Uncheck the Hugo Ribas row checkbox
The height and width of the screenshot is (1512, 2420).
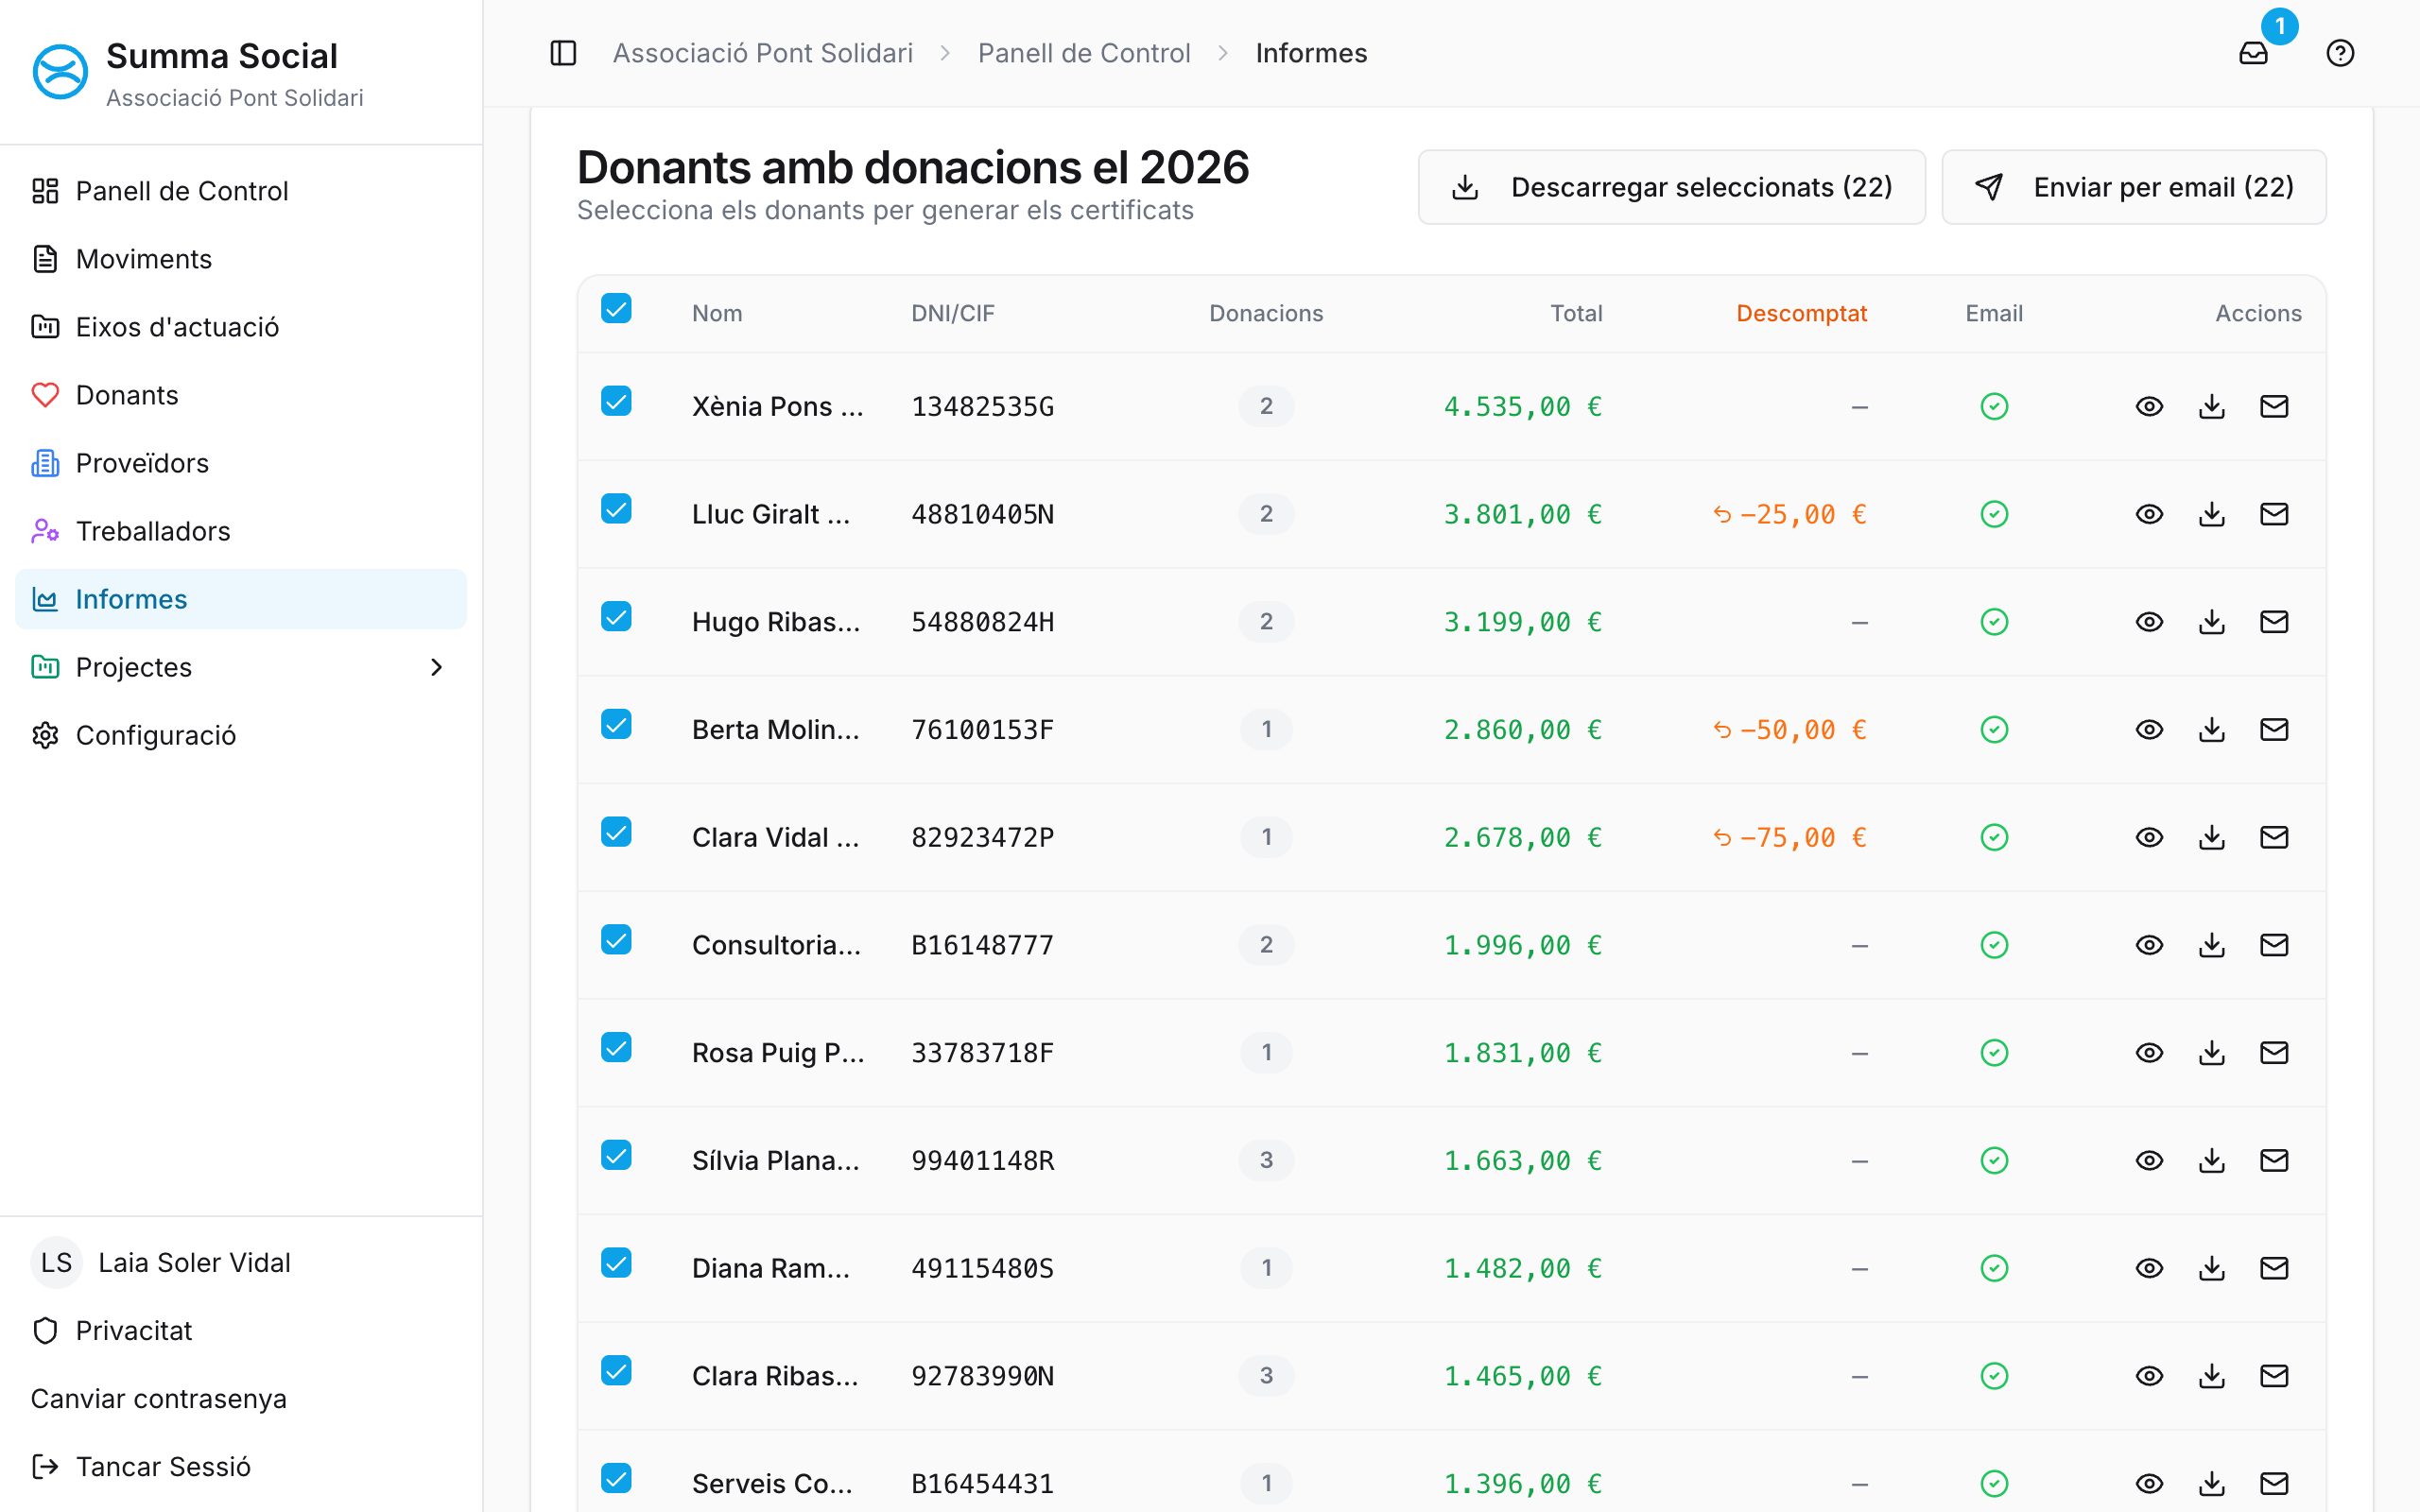pyautogui.click(x=616, y=617)
